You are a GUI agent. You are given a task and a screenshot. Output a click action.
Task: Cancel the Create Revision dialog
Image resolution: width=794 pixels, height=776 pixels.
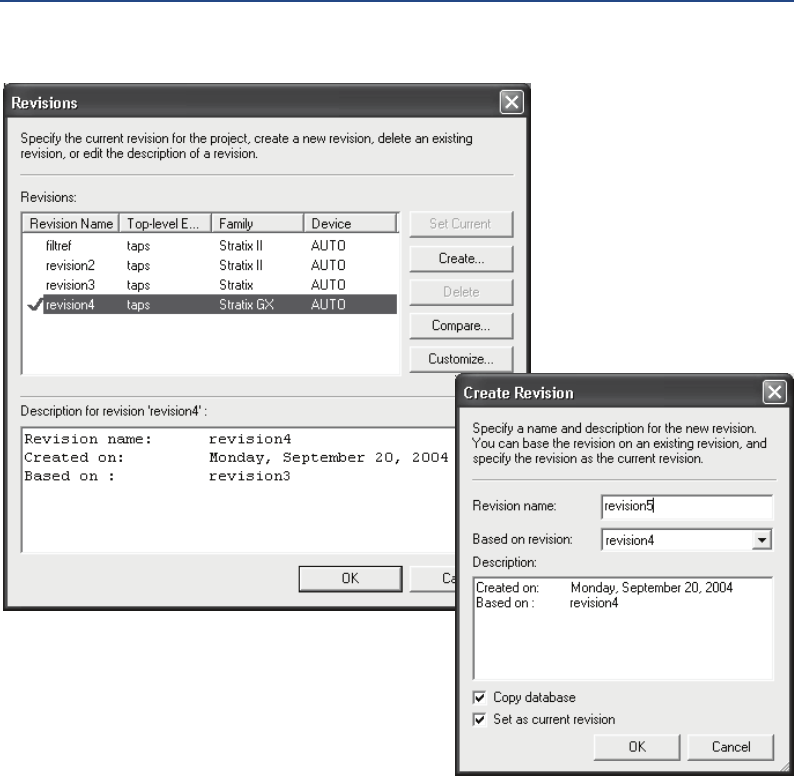pos(733,747)
